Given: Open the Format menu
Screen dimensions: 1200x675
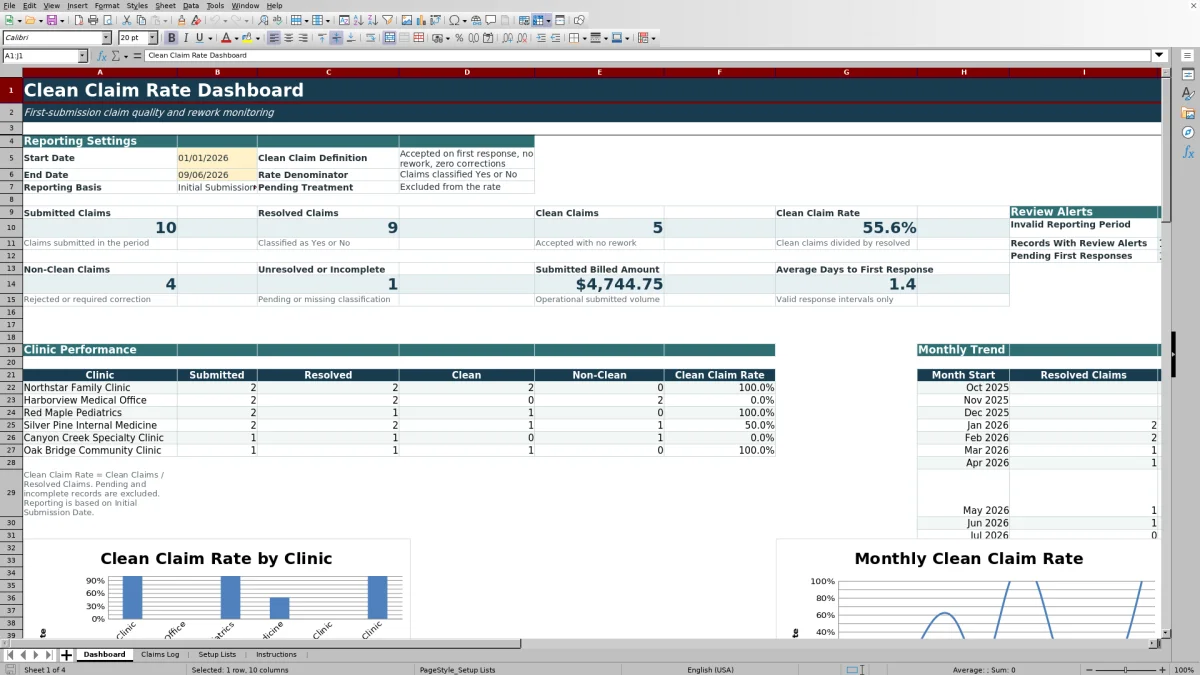Looking at the screenshot, I should [x=107, y=6].
